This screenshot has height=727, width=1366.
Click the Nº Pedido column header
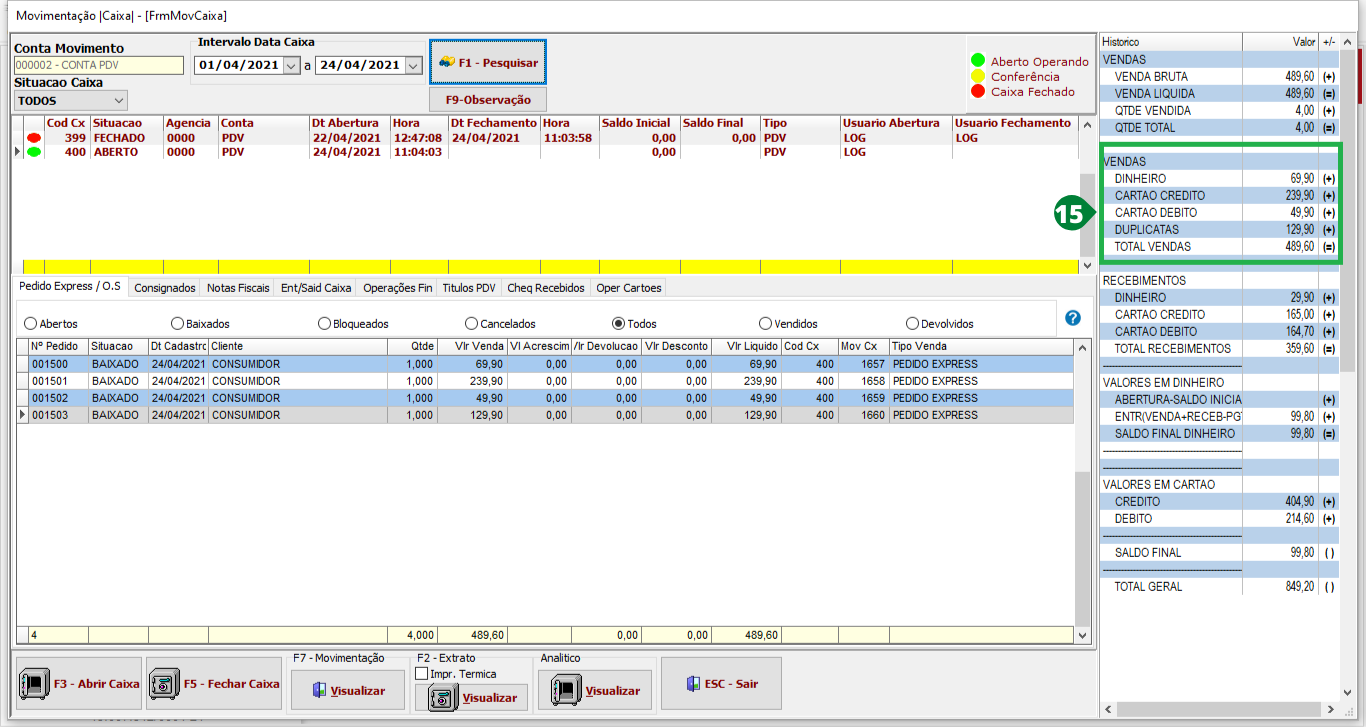pos(58,346)
